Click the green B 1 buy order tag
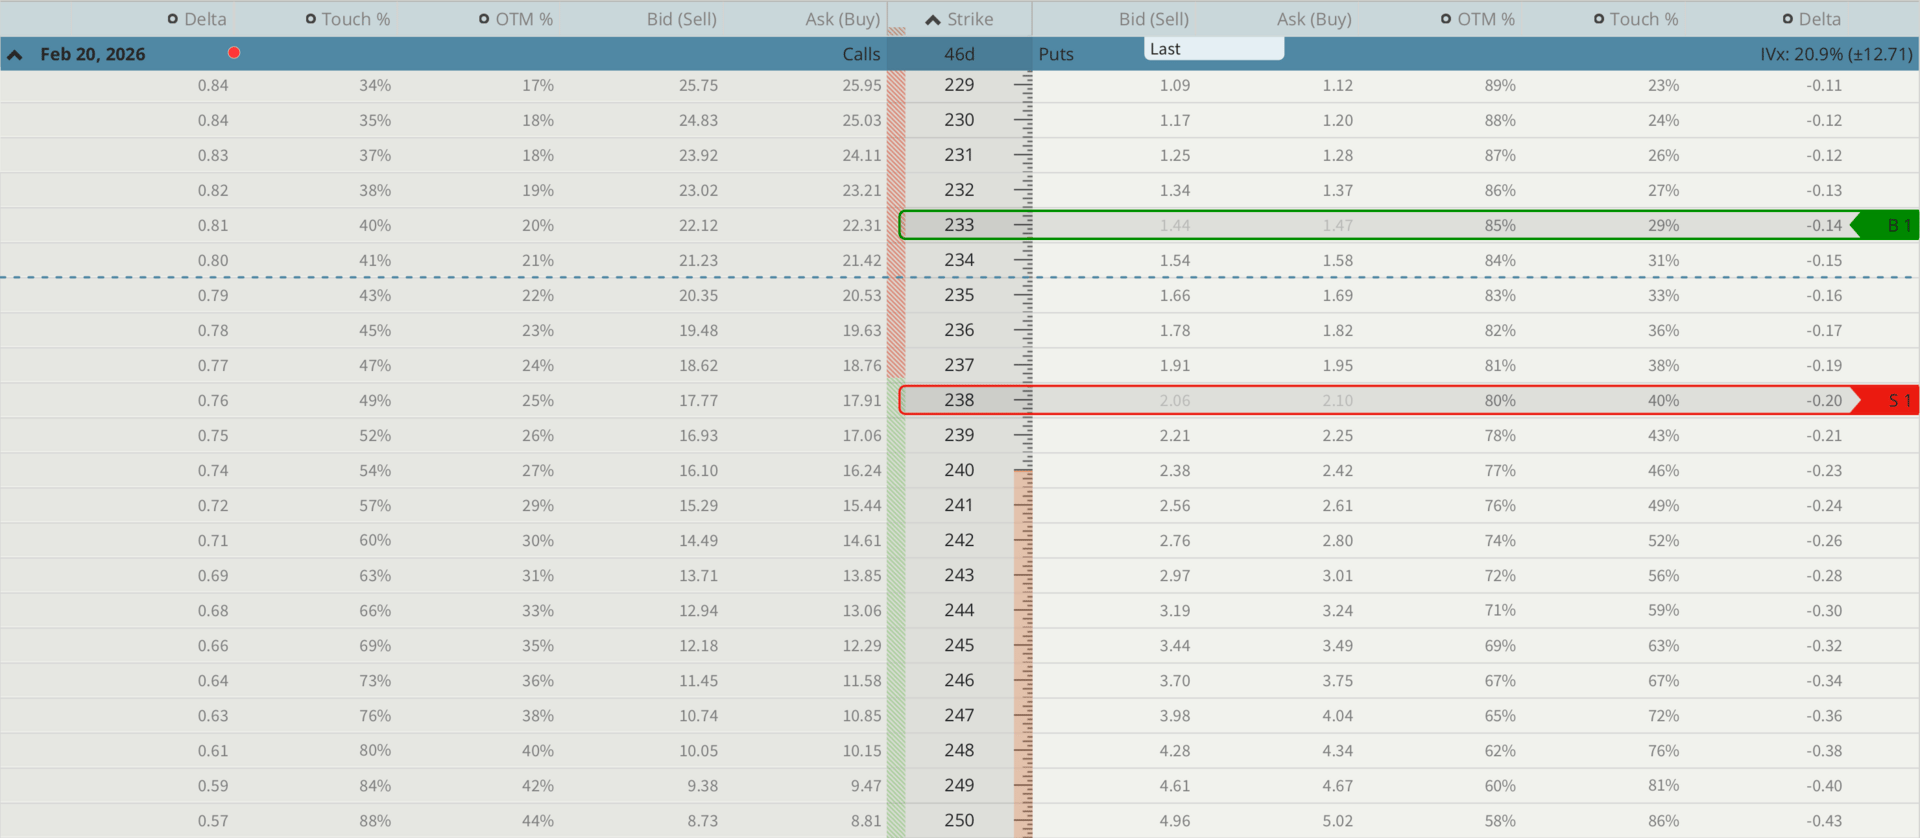Screen dimensions: 1920x838 (1887, 225)
